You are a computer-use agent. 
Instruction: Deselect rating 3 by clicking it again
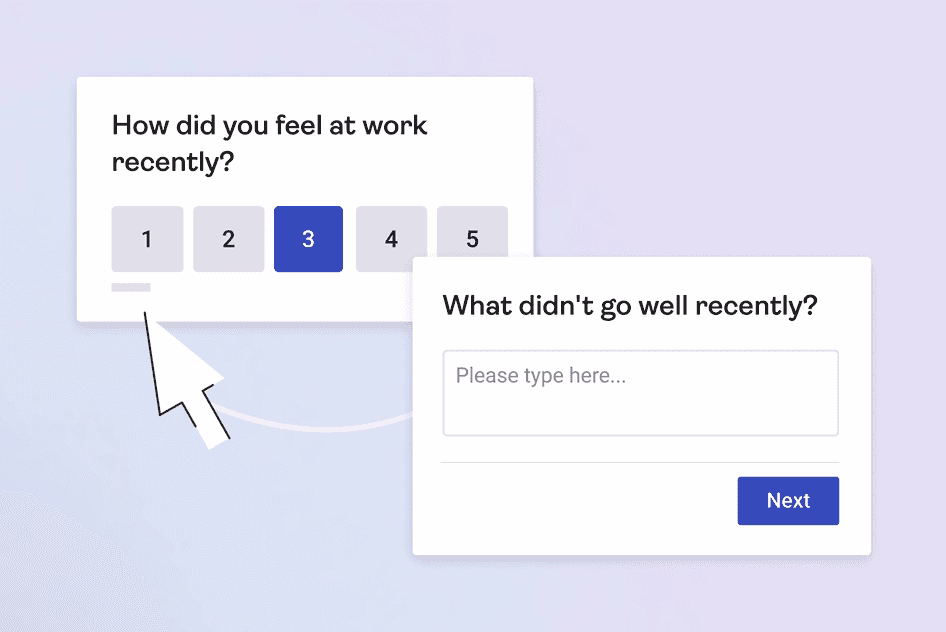tap(308, 239)
